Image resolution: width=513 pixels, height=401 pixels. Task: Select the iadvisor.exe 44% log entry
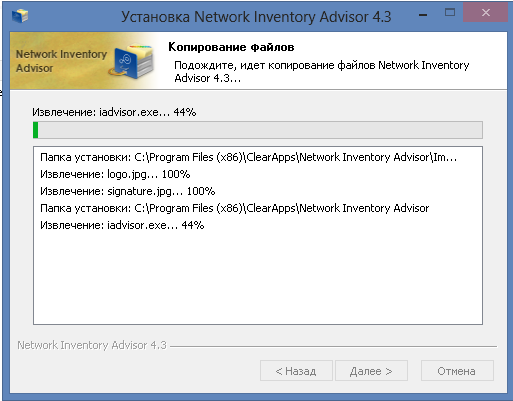point(122,225)
